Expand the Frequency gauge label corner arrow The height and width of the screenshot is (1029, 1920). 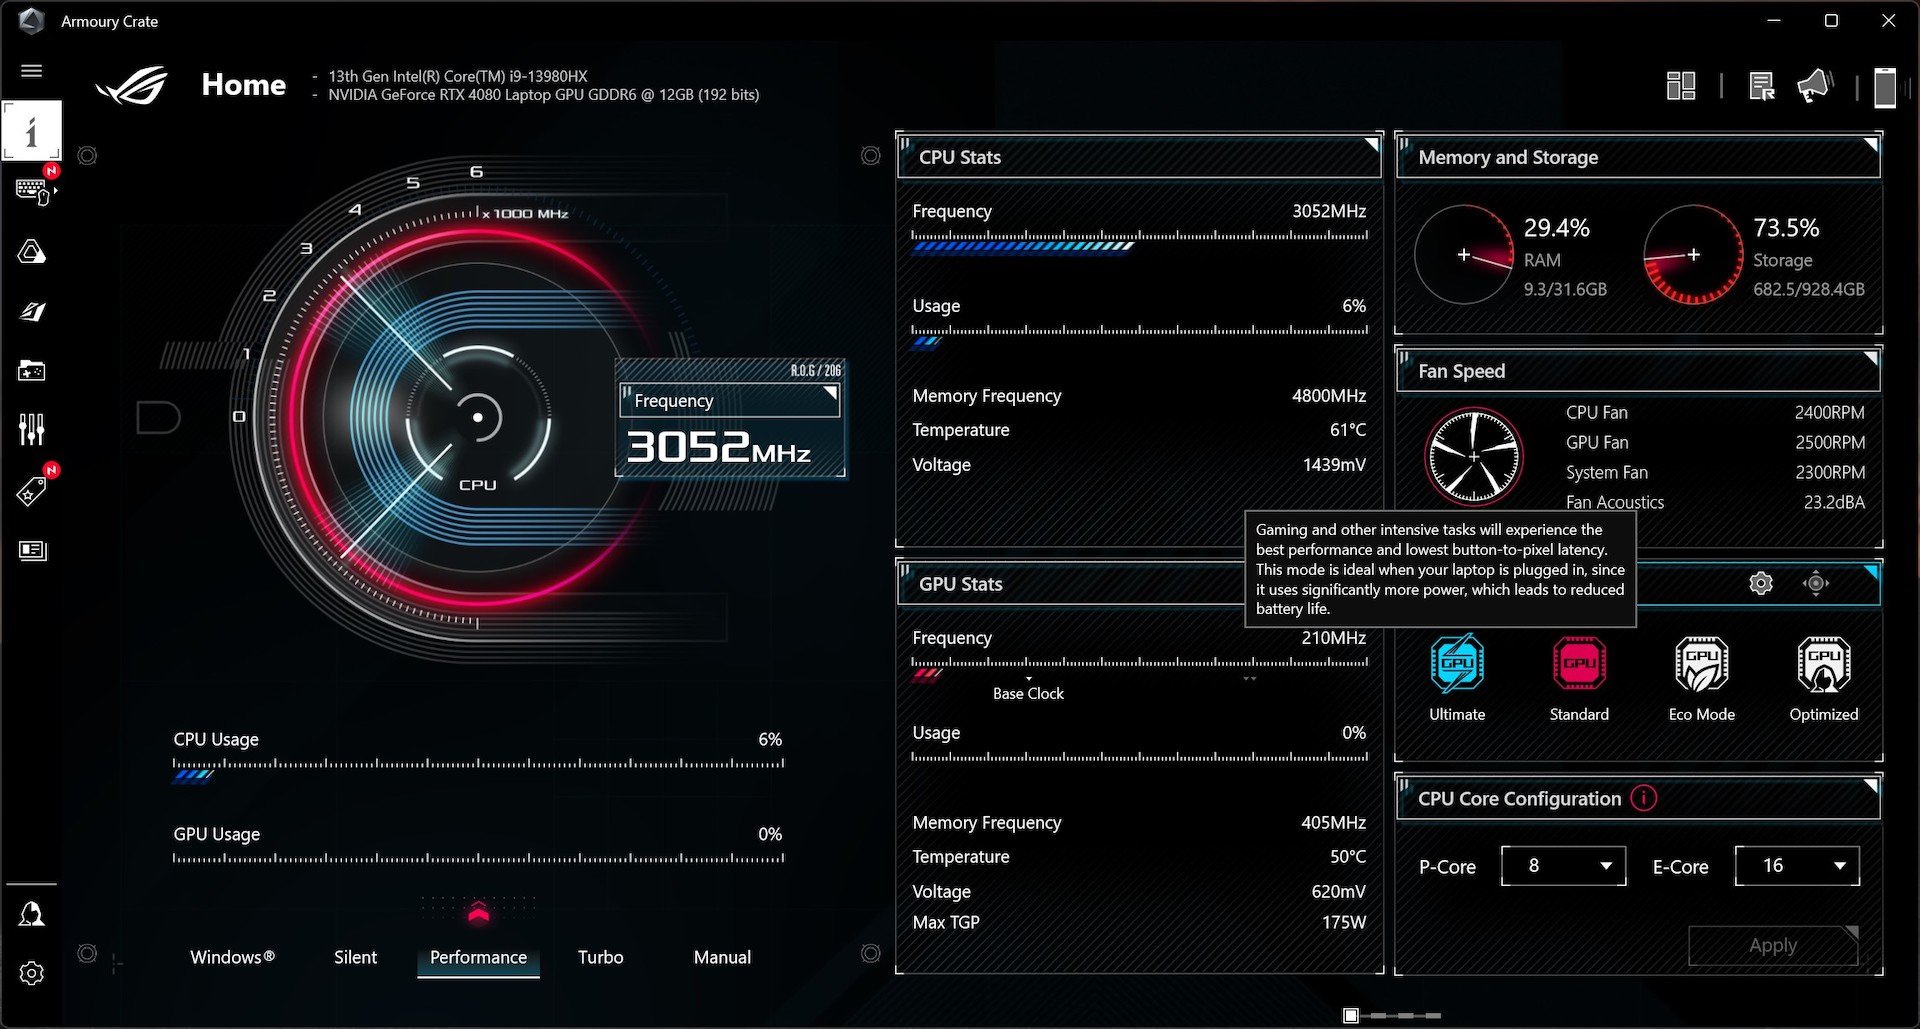coord(829,395)
